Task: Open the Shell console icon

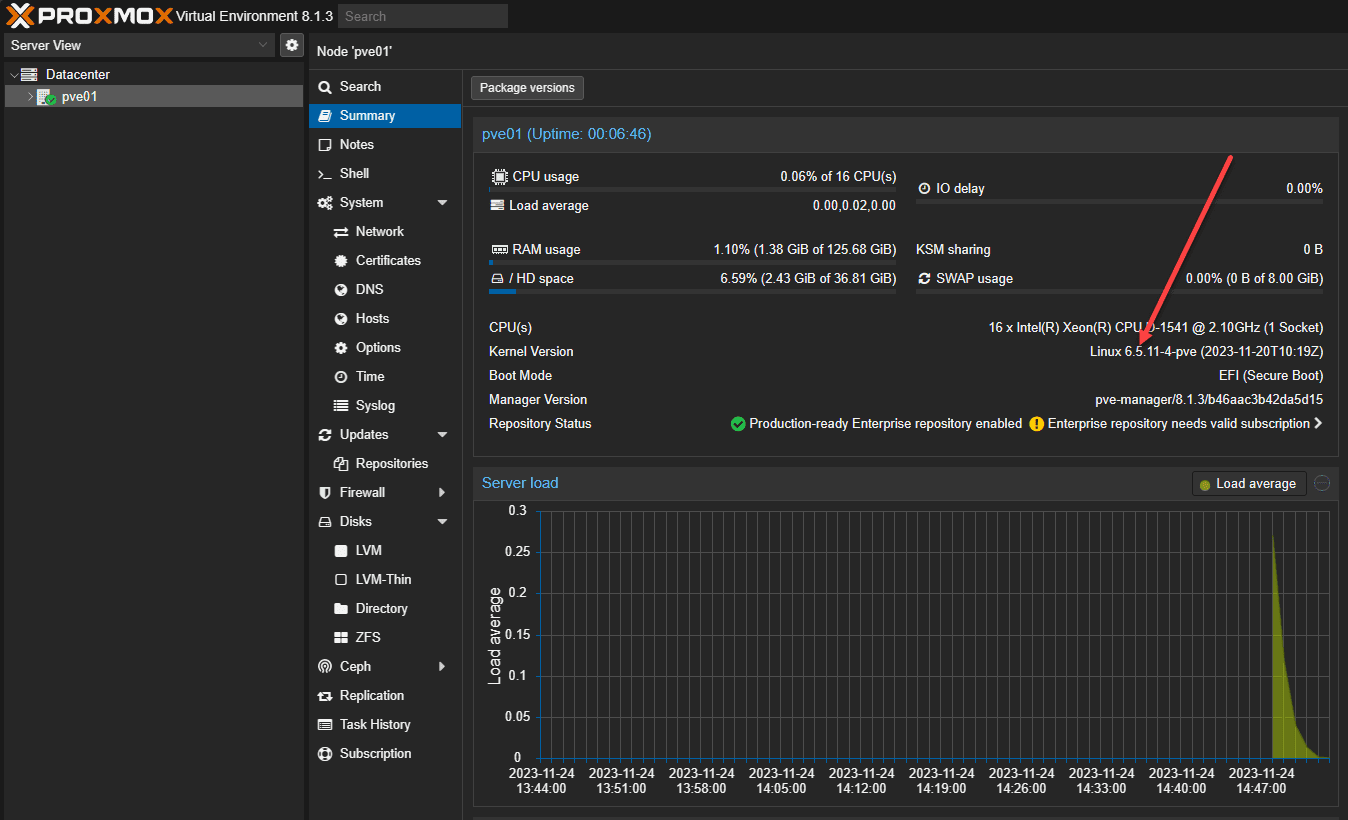Action: pyautogui.click(x=324, y=174)
